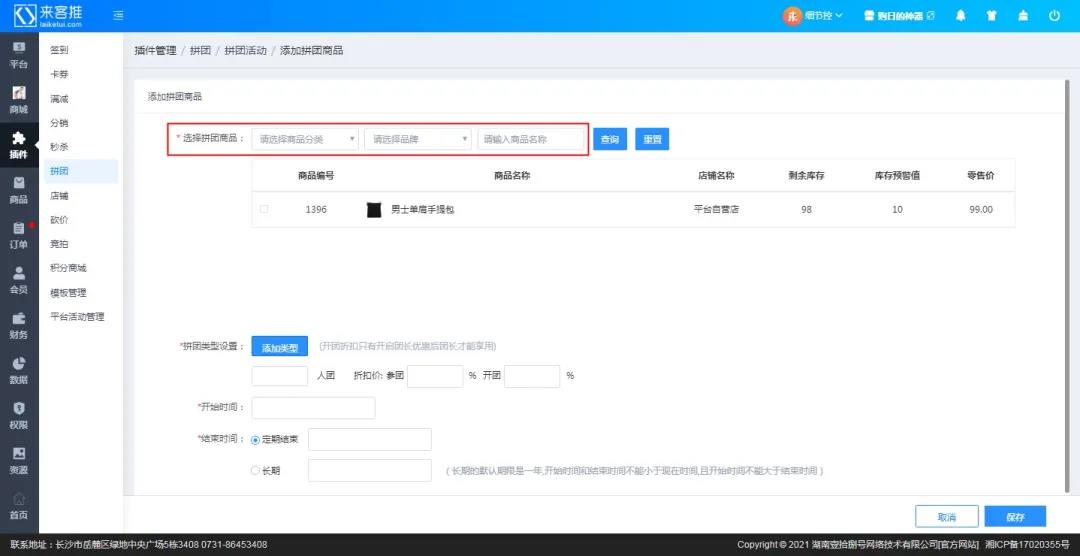Open 资源 in the left navigation
The width and height of the screenshot is (1080, 556).
[19, 460]
